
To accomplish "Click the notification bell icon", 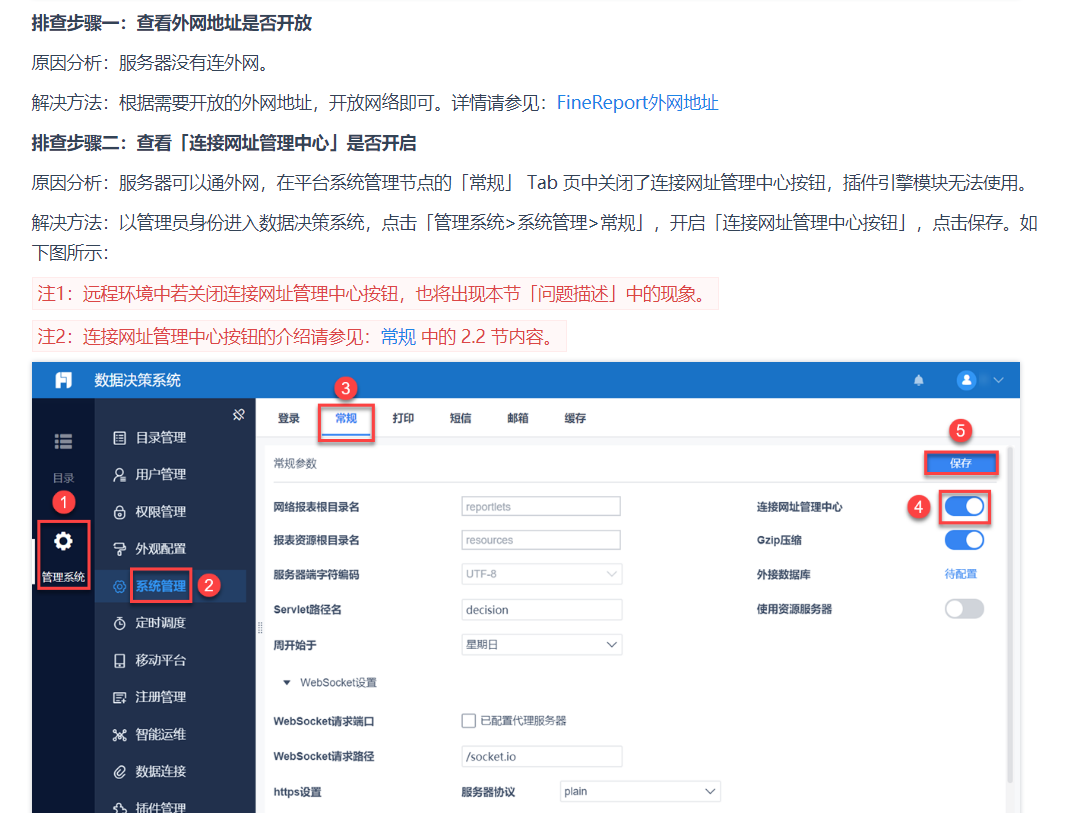I will [x=918, y=380].
